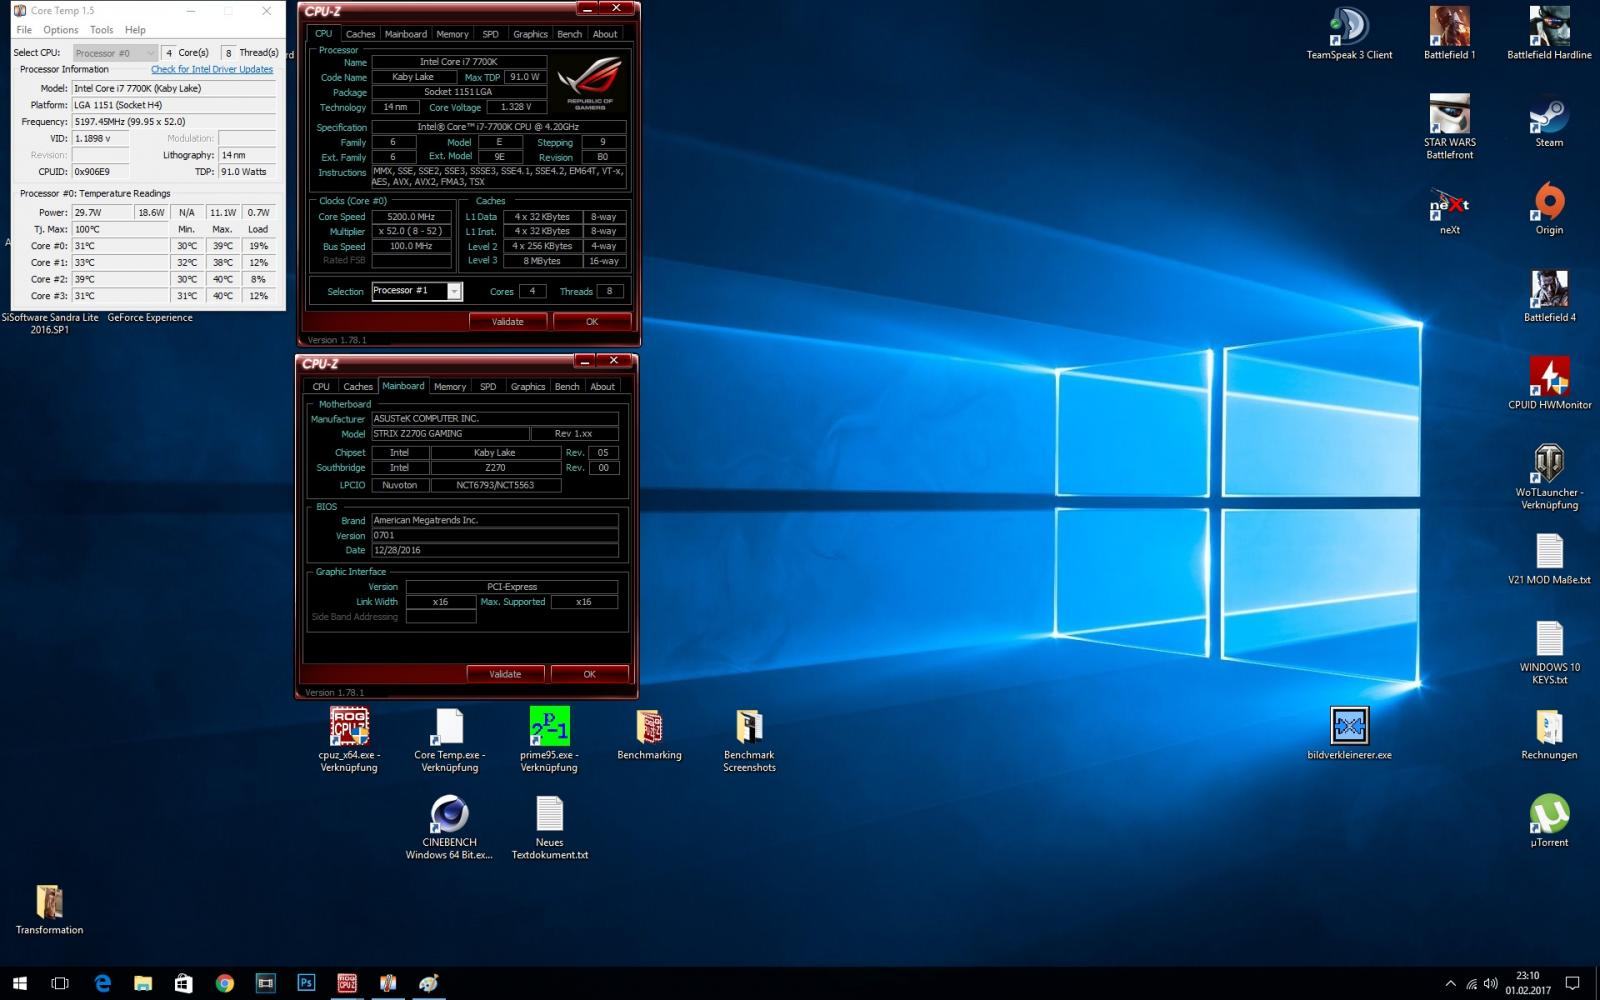The width and height of the screenshot is (1600, 1000).
Task: Select Benchmarking folder icon
Action: click(649, 733)
